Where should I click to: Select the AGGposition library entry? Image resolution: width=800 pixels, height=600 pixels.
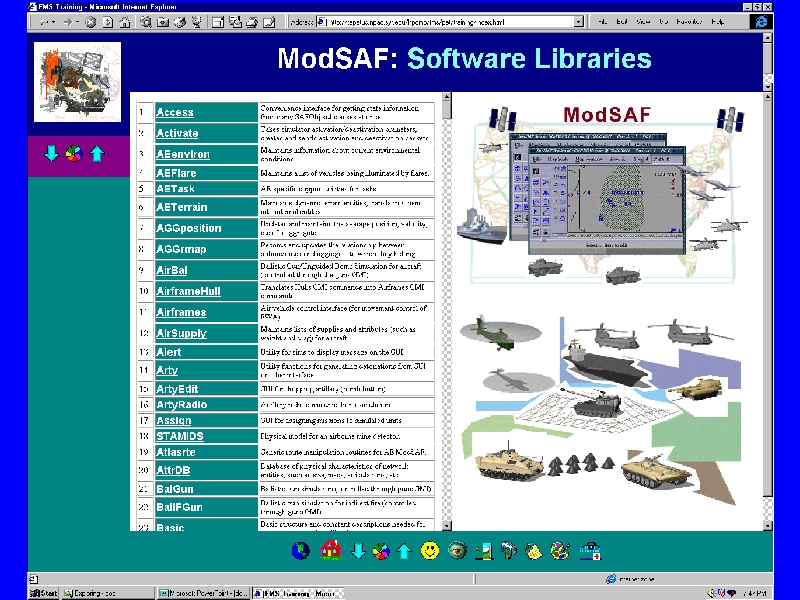click(188, 228)
